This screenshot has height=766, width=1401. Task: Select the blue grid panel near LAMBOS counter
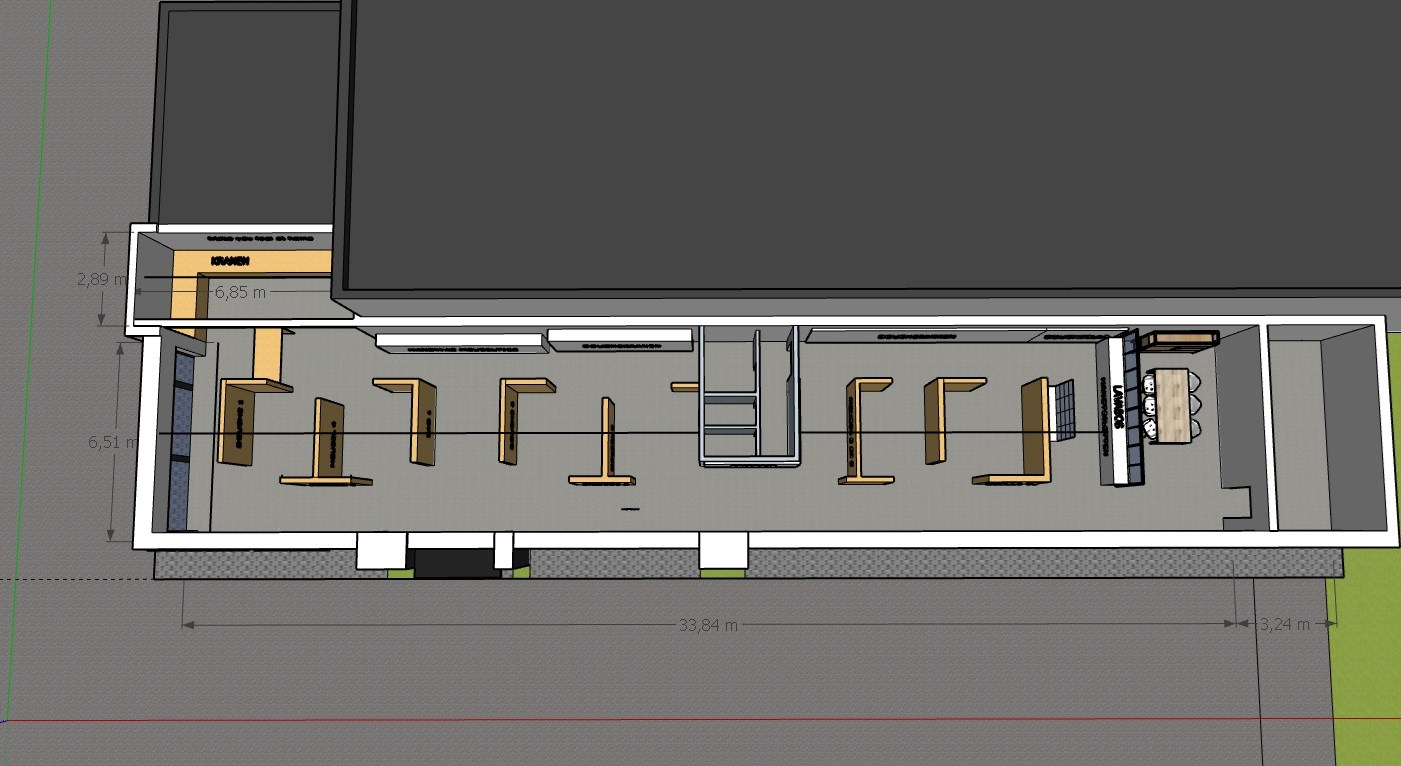pyautogui.click(x=1063, y=408)
